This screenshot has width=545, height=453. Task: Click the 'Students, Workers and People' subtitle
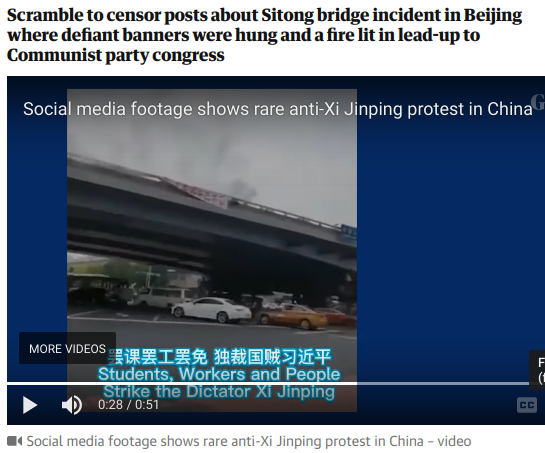(219, 374)
